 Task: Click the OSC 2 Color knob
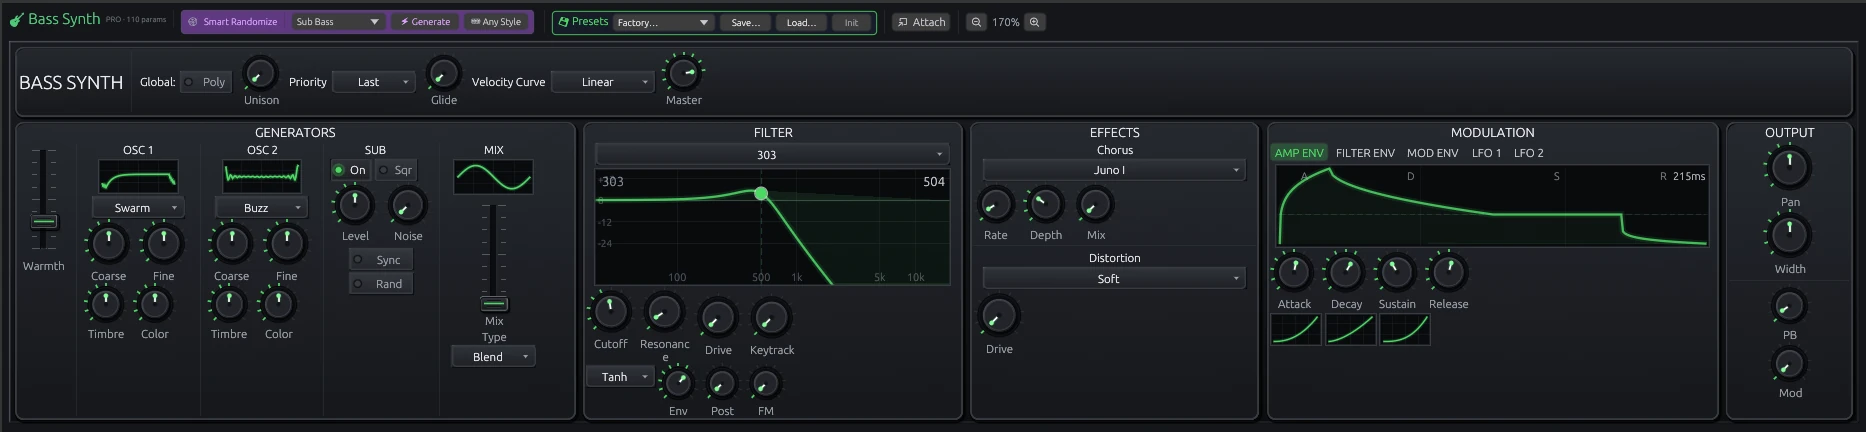point(278,304)
